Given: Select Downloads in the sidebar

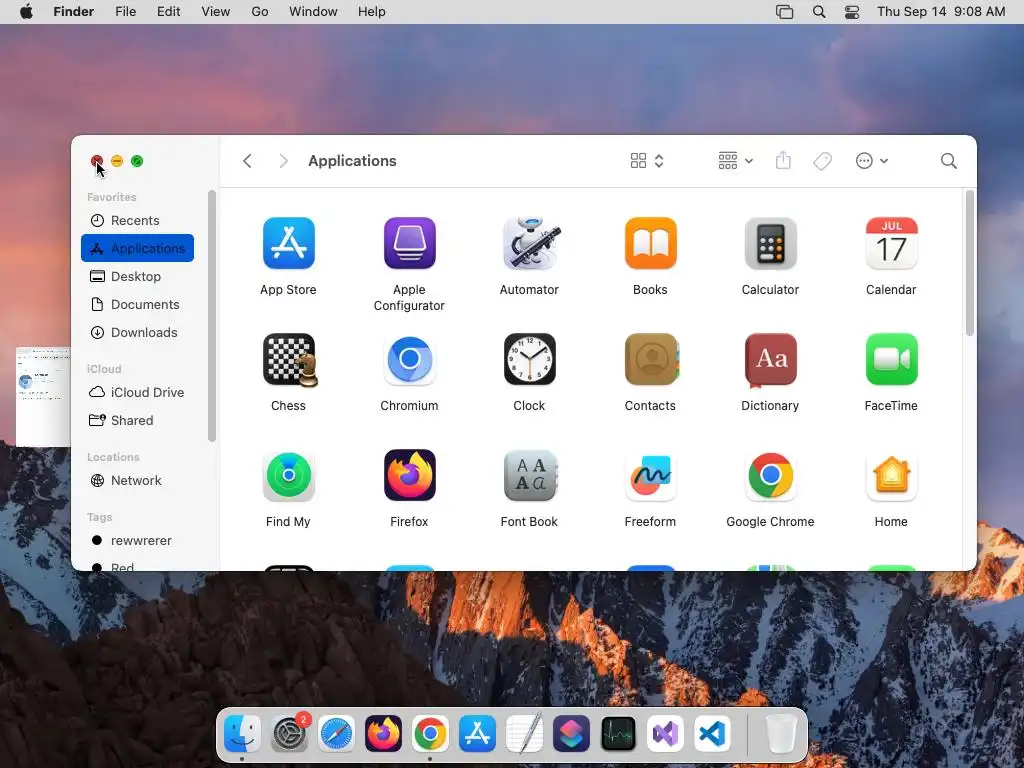Looking at the screenshot, I should click(x=137, y=332).
